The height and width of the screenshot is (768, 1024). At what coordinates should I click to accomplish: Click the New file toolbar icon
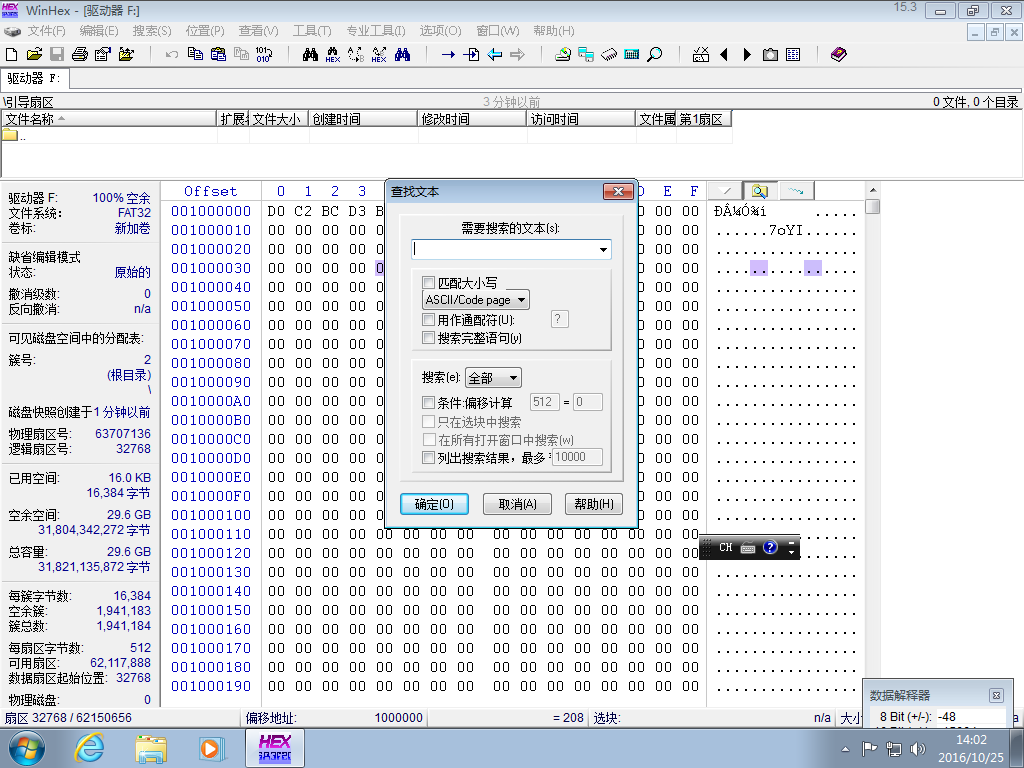click(12, 54)
